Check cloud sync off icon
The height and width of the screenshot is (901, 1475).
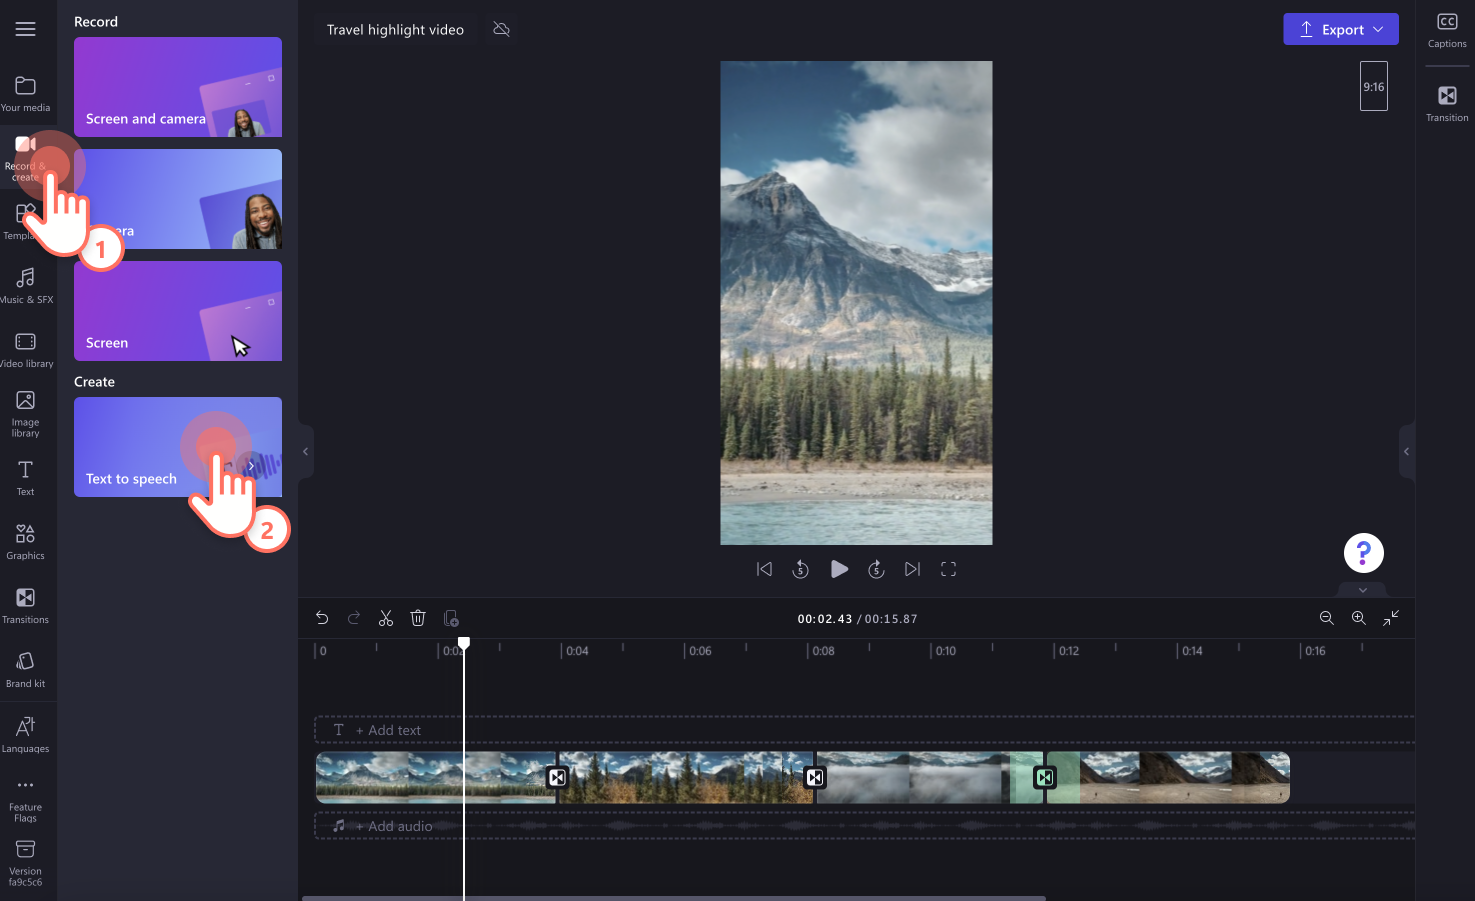tap(502, 30)
